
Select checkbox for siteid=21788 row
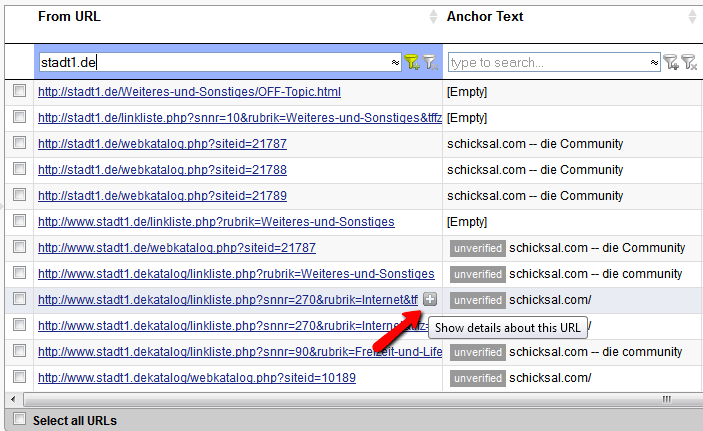click(x=19, y=169)
